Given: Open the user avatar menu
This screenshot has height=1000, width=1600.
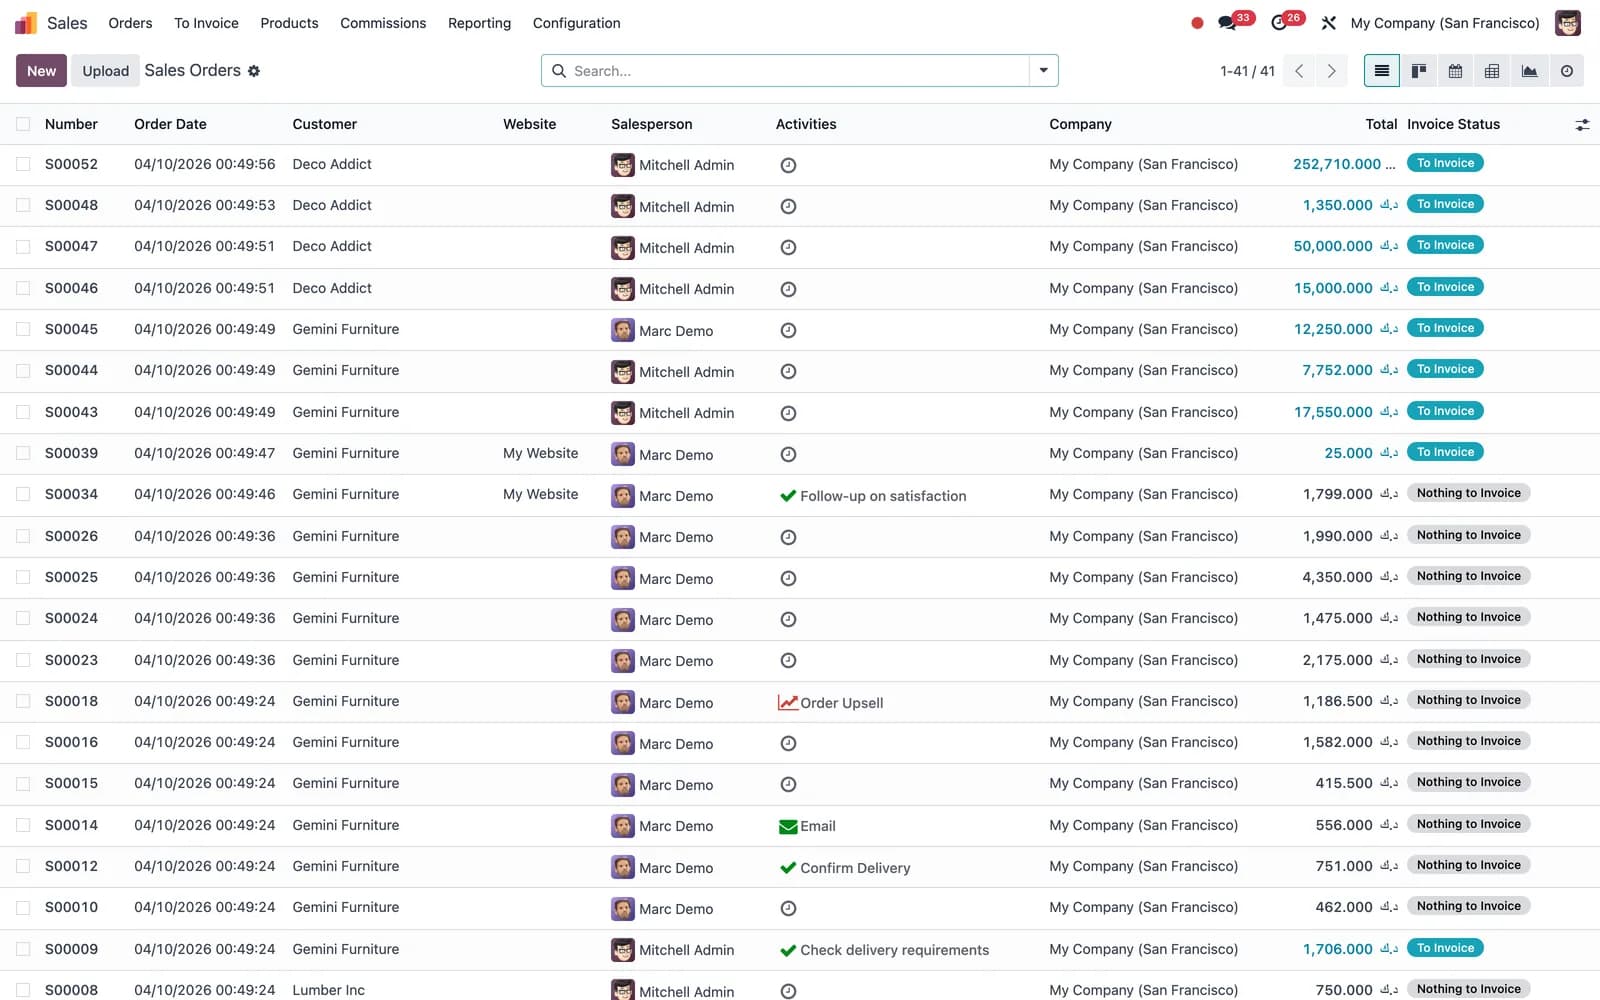Looking at the screenshot, I should point(1568,23).
